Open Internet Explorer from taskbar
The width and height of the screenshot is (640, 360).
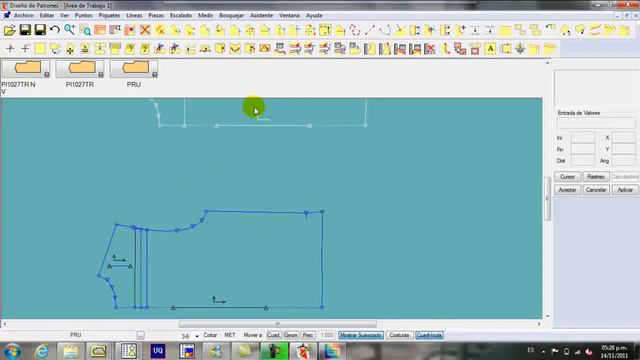(x=42, y=351)
